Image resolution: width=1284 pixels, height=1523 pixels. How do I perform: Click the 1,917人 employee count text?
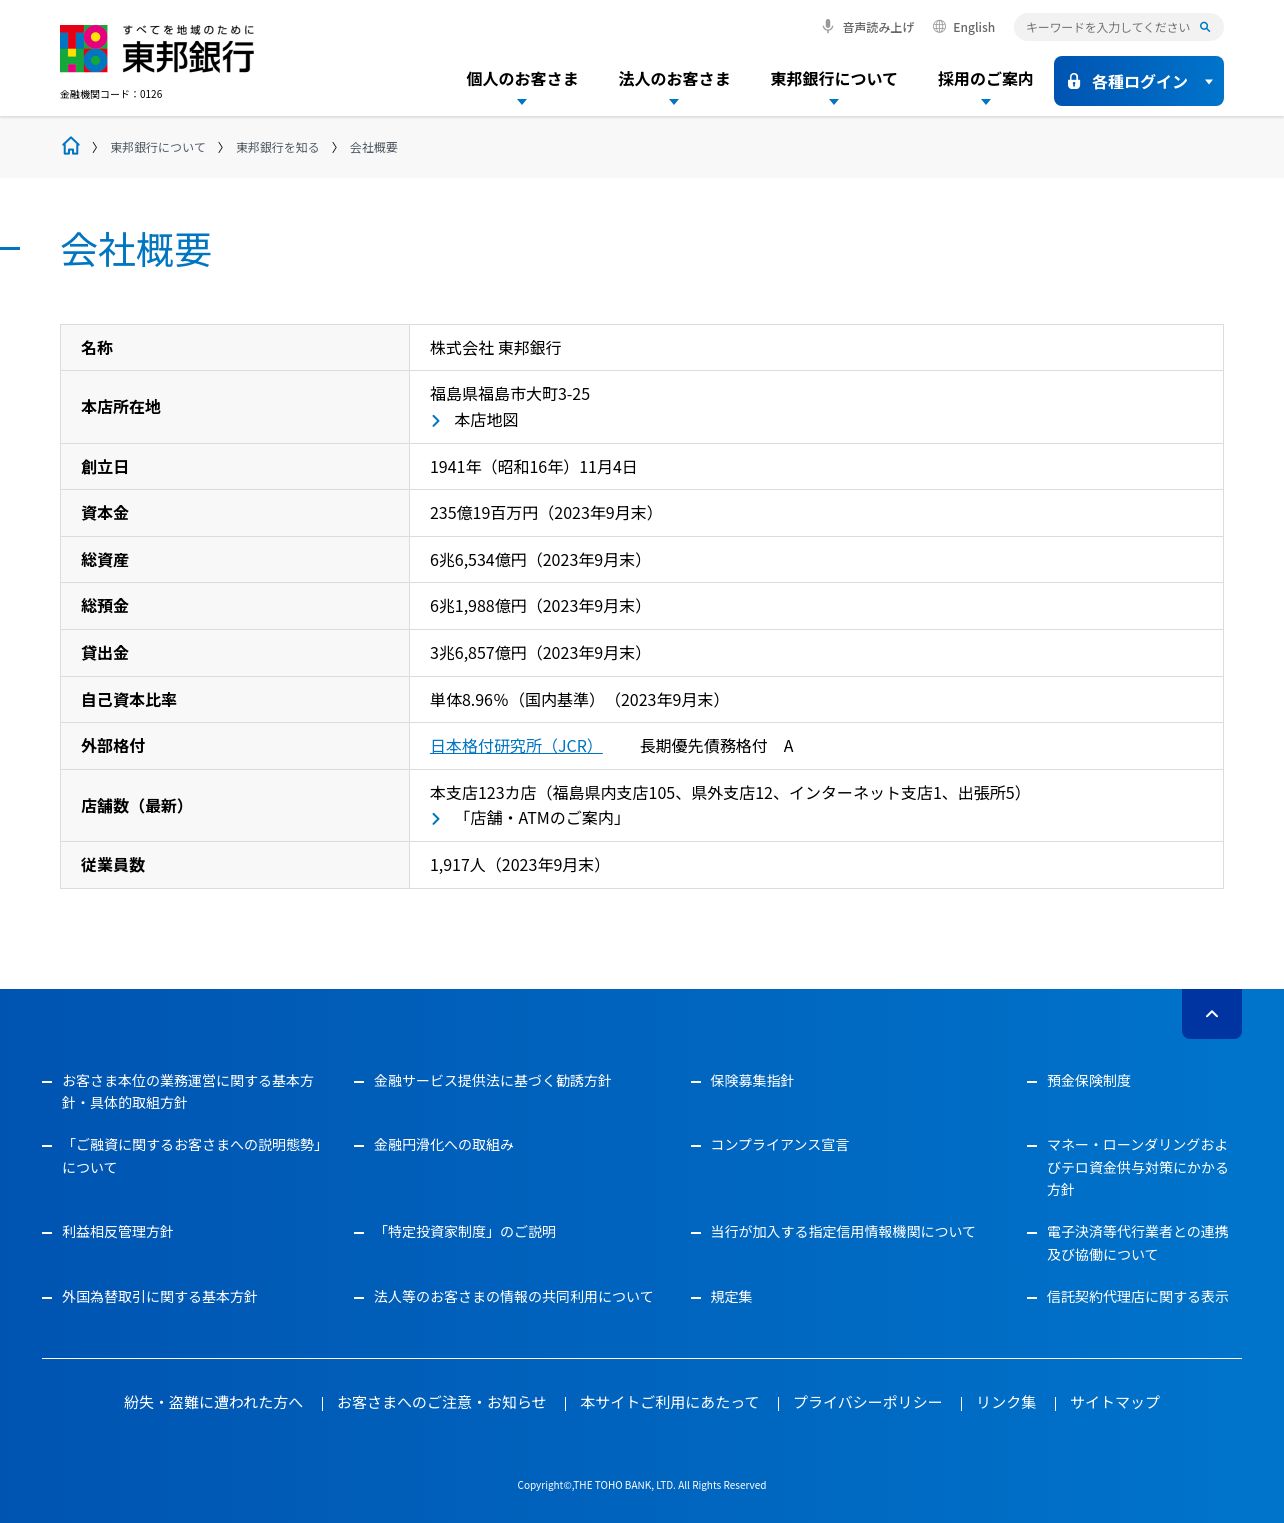point(520,865)
